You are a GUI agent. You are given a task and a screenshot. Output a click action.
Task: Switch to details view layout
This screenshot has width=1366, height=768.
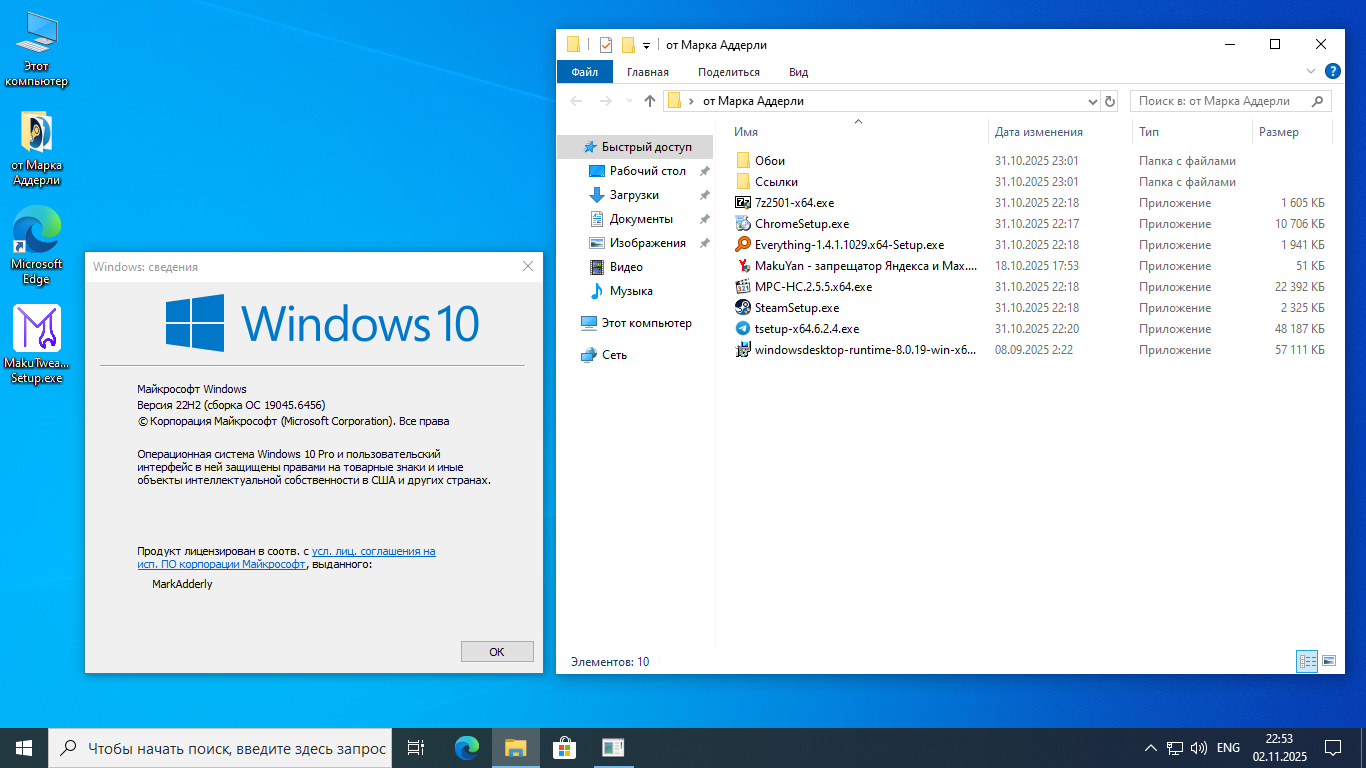tap(1307, 661)
